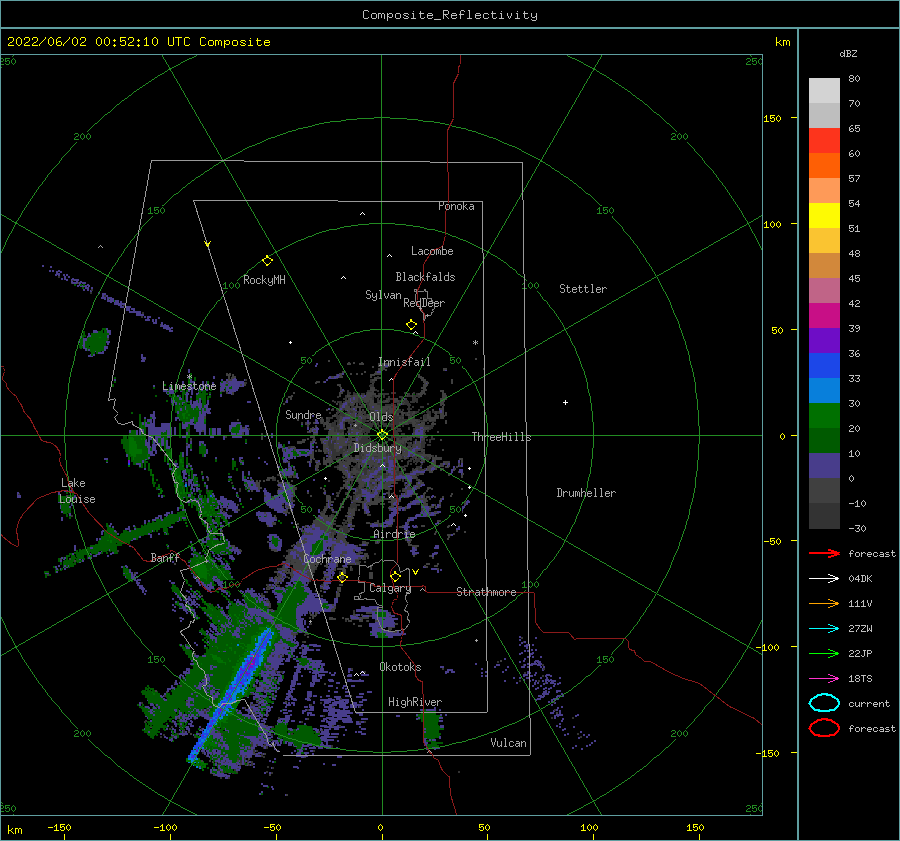Select the magenta 42 dBZ swatch
Viewport: 900px width, 841px height.
(824, 316)
